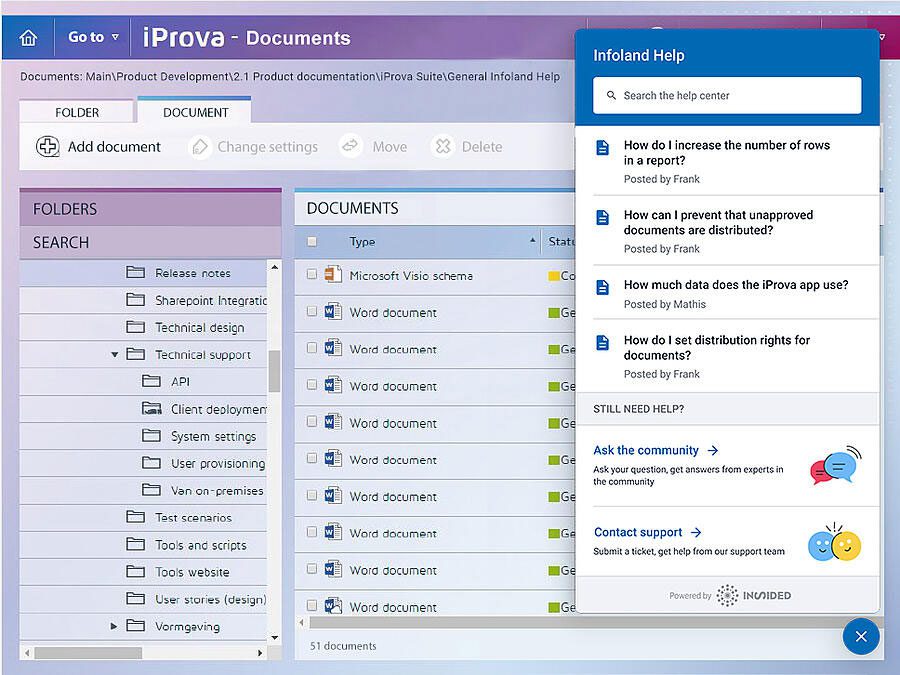Open the Go to dropdown menu

[93, 38]
